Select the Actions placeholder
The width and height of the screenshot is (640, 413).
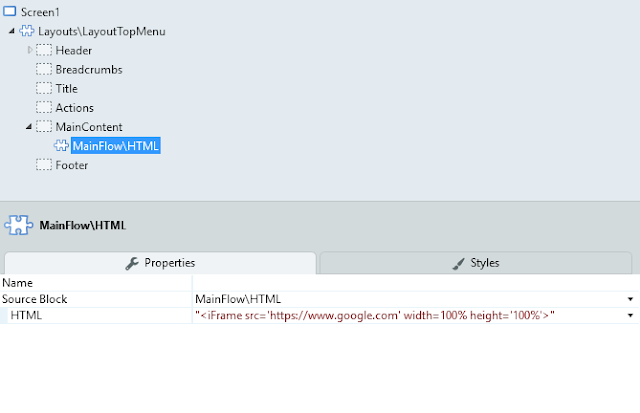(x=75, y=108)
